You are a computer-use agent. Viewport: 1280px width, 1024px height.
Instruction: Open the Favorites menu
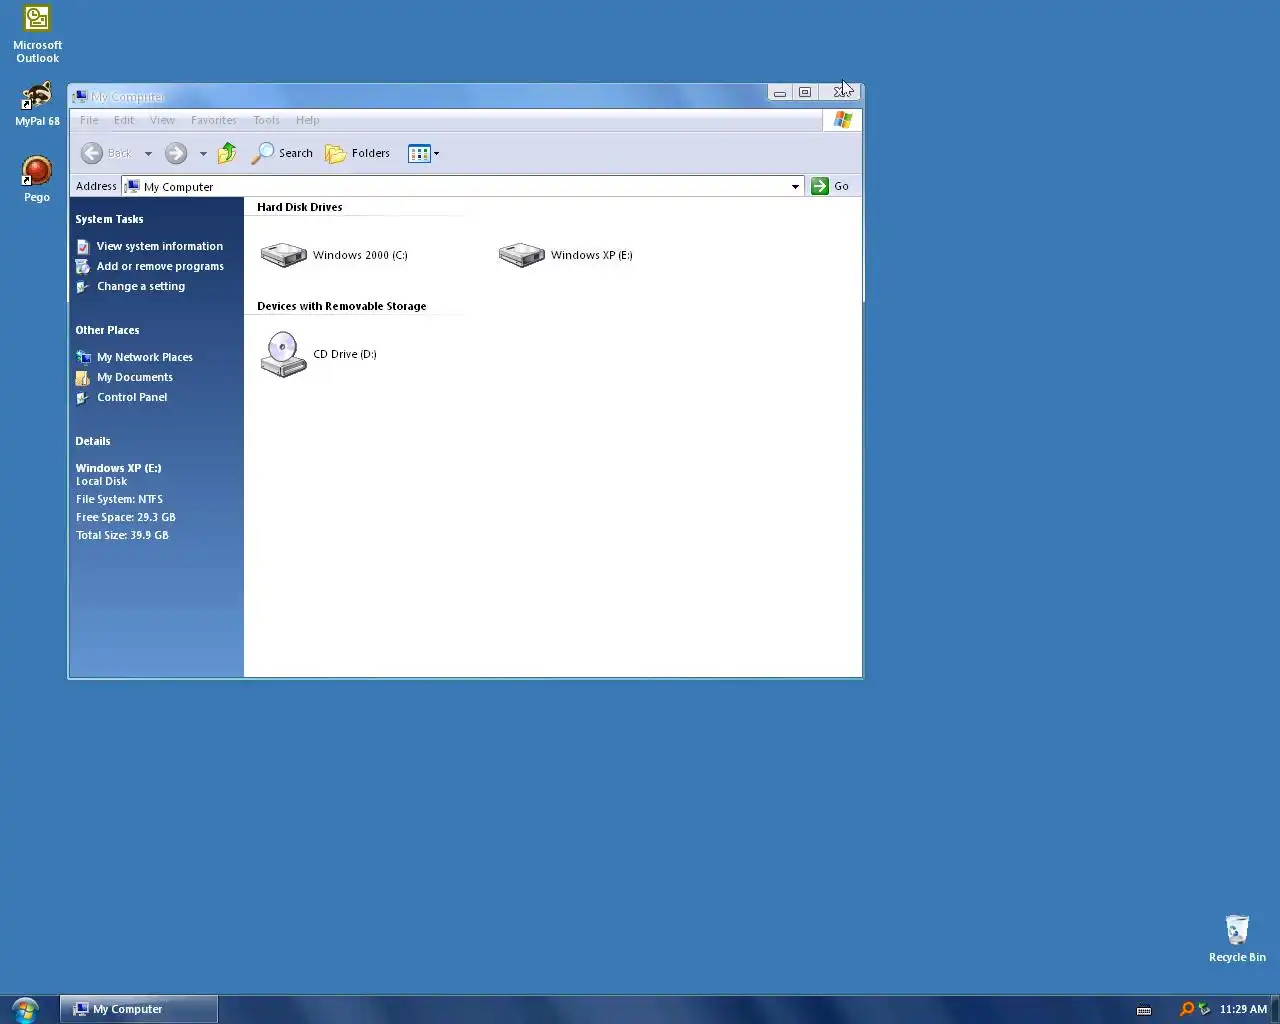tap(214, 120)
